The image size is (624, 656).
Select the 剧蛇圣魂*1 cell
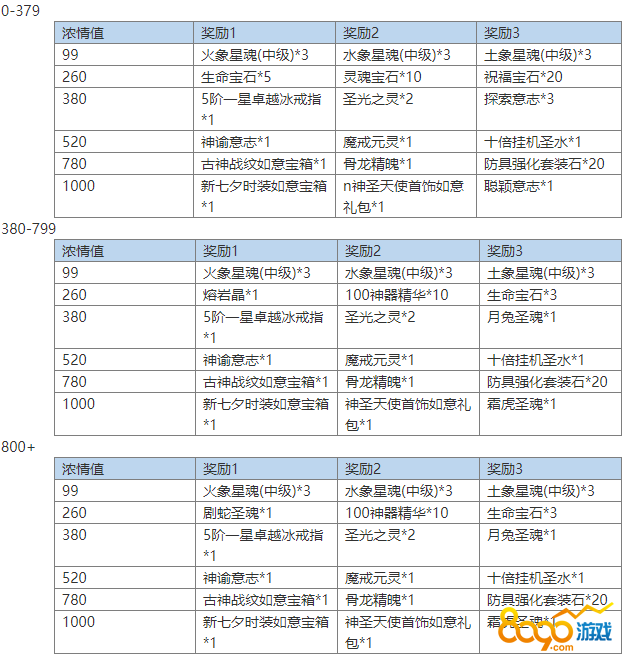pos(230,513)
